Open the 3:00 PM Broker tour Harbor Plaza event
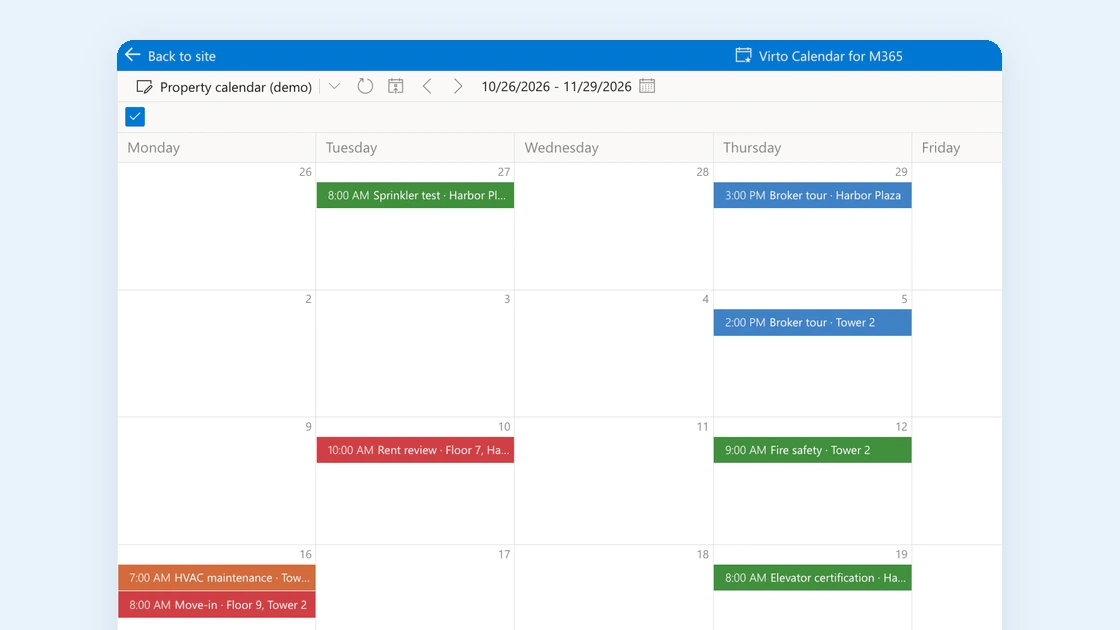Image resolution: width=1120 pixels, height=630 pixels. pos(812,195)
